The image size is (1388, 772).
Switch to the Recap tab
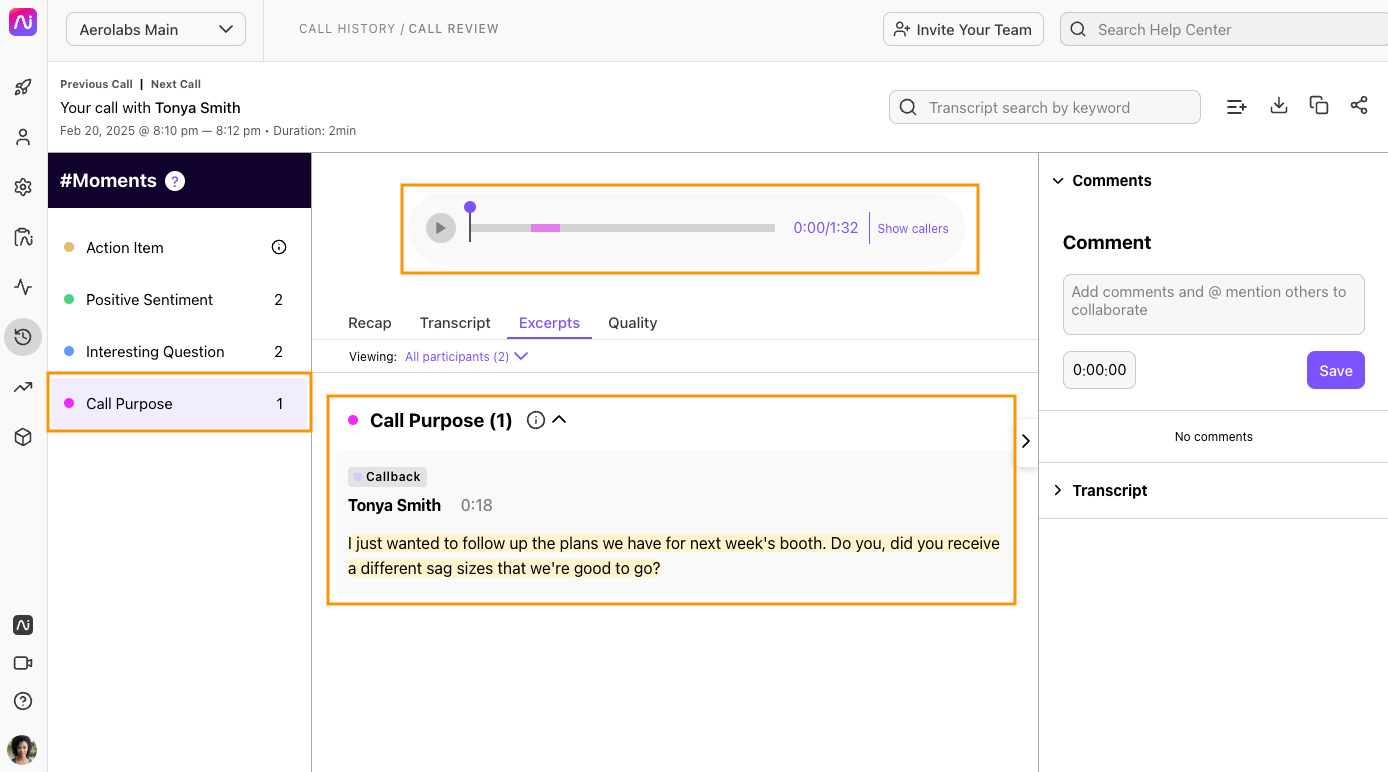point(370,323)
